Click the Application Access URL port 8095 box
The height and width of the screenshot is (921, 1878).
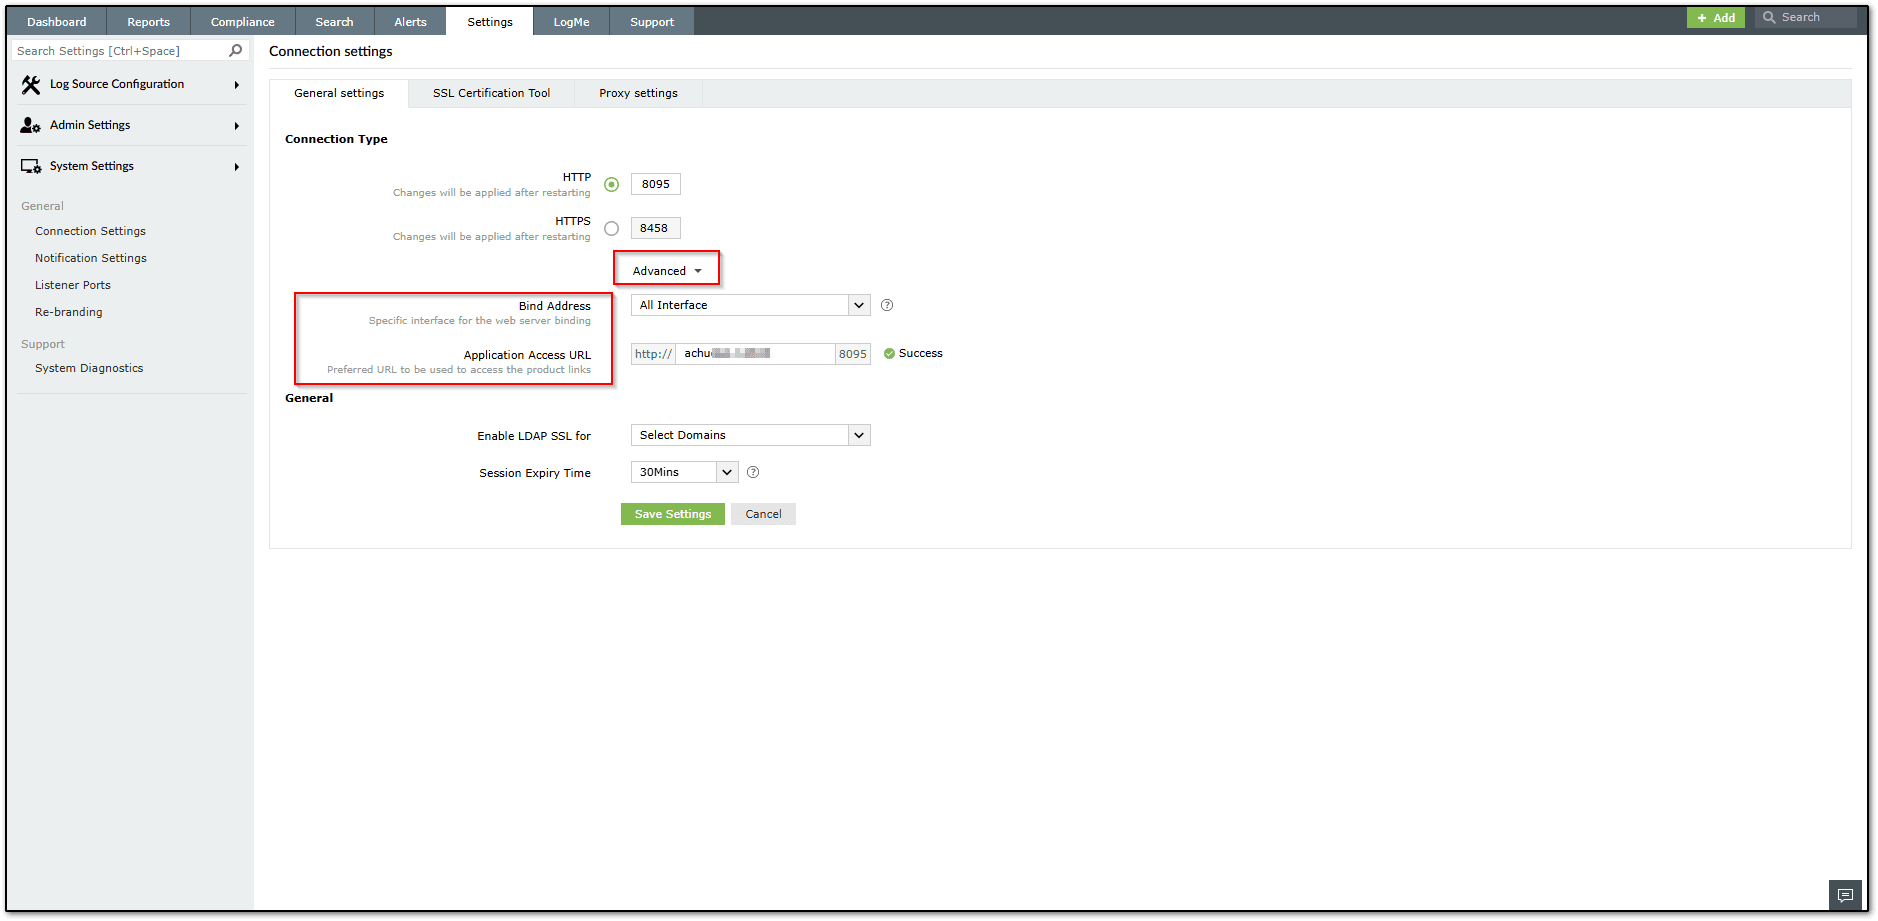click(x=853, y=354)
